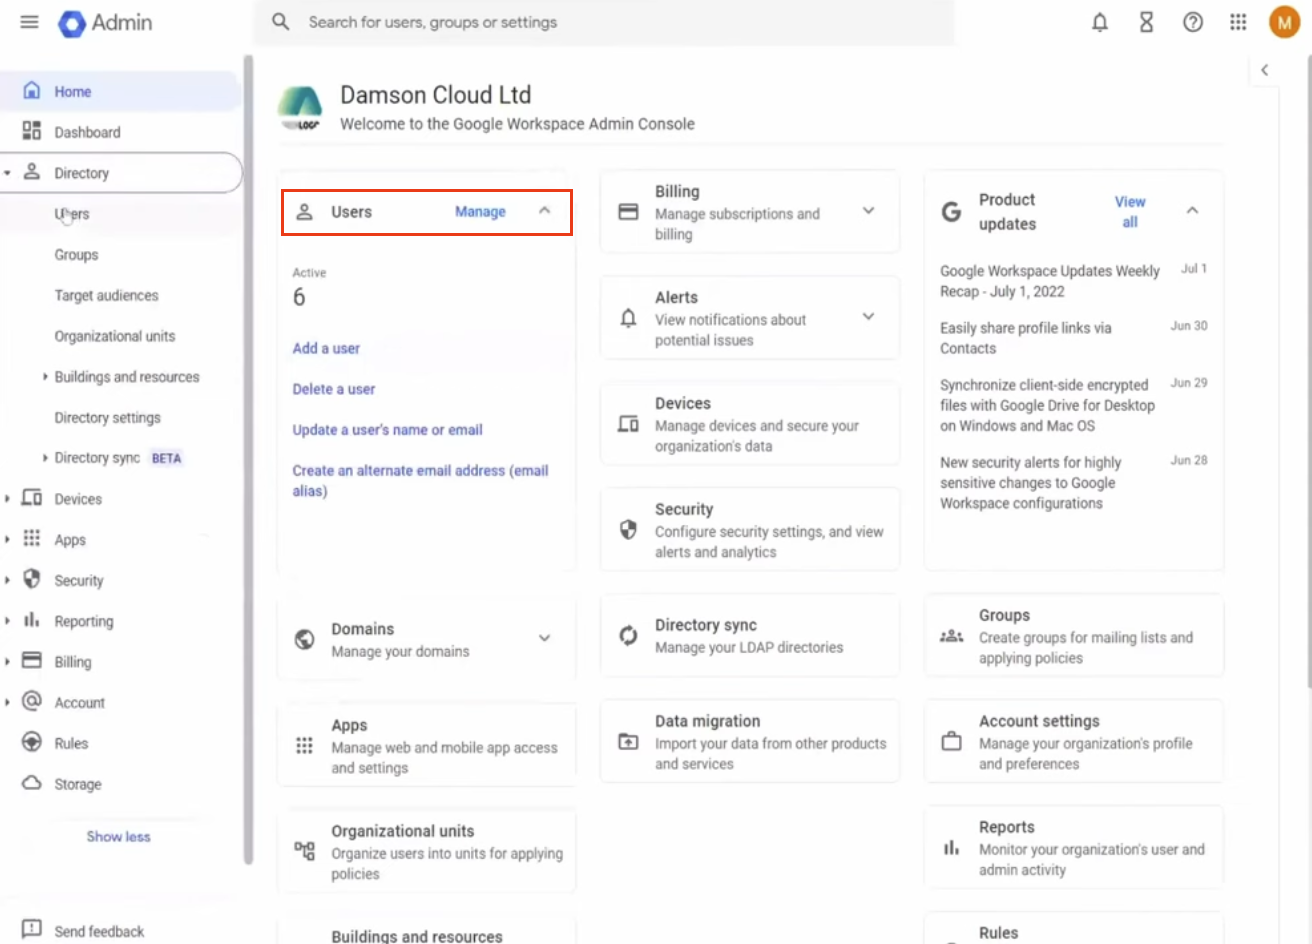This screenshot has height=944, width=1312.
Task: Click the hamburger menu to toggle sidebar
Action: coord(28,21)
